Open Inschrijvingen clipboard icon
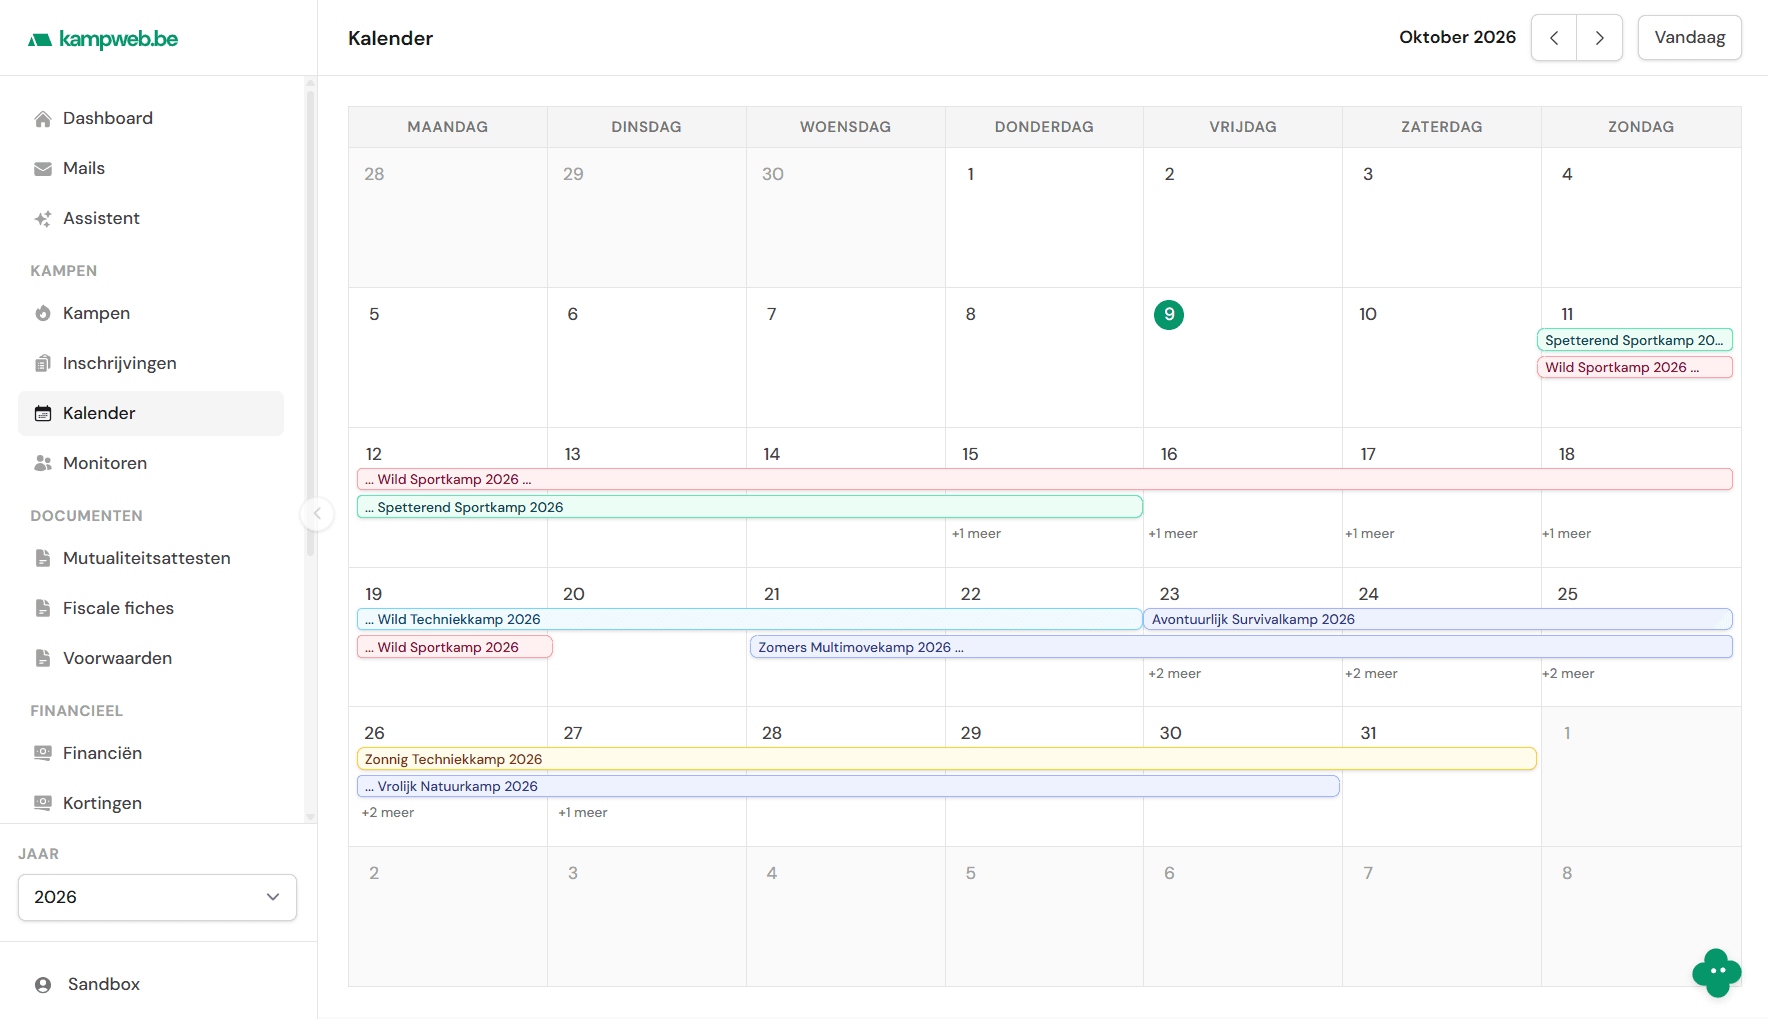This screenshot has height=1019, width=1768. tap(43, 364)
